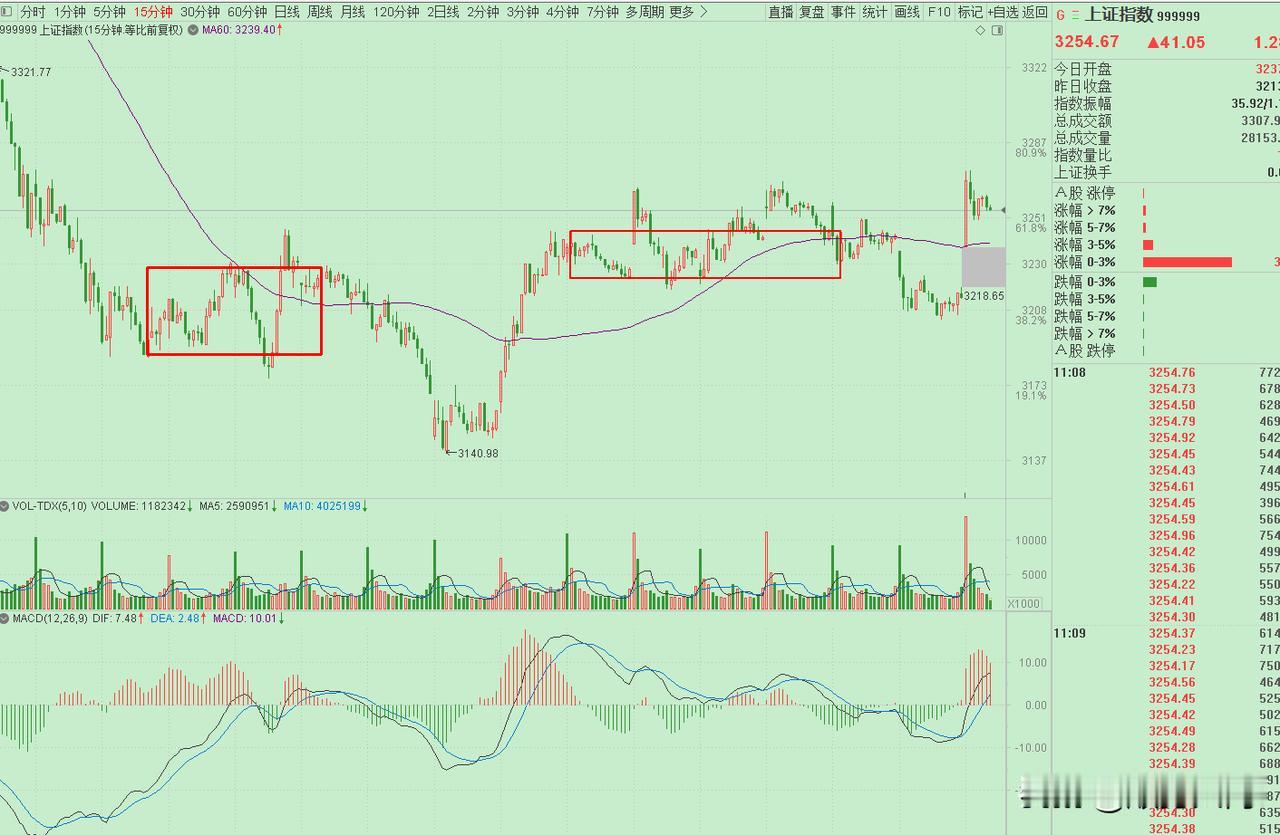Screen dimensions: 1280x835
Task: Click the red G icon beside 上证指数
Action: (1061, 16)
